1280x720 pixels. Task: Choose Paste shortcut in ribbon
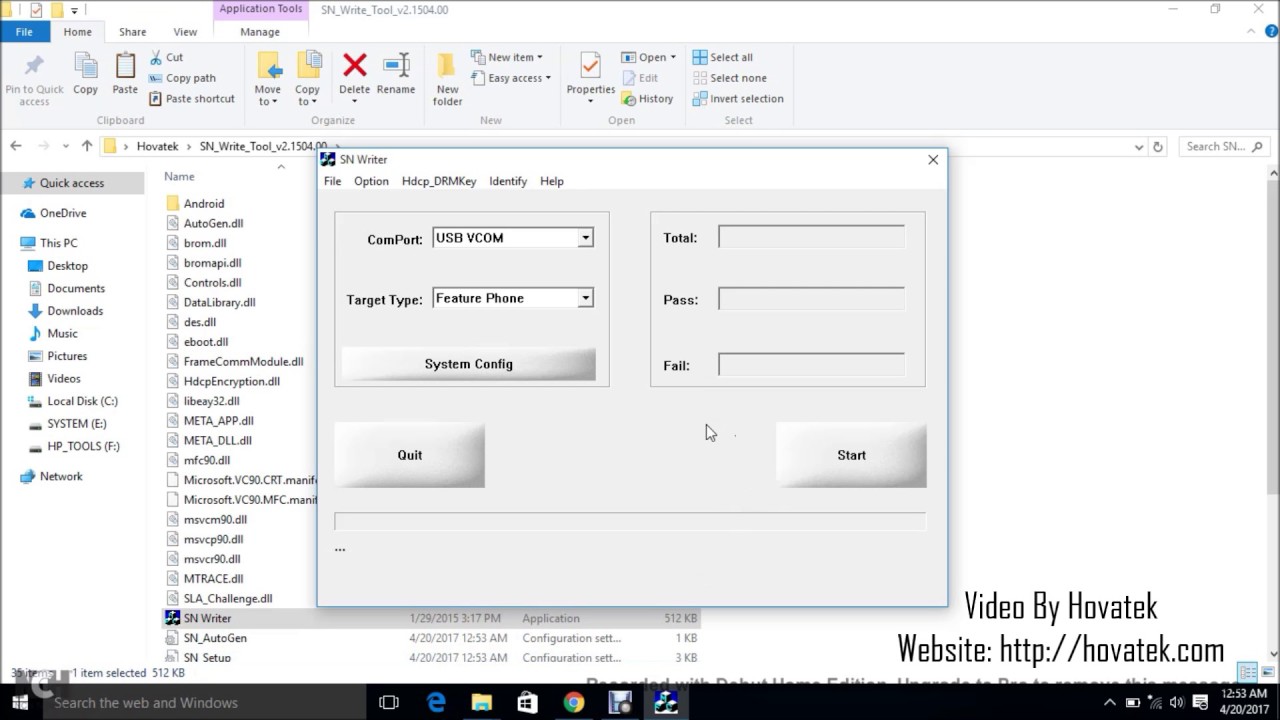click(192, 99)
